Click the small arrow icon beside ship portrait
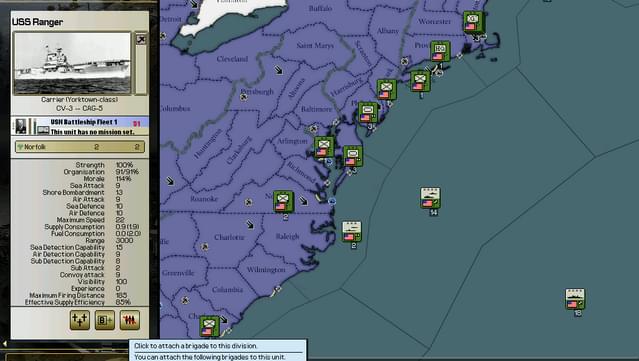639x361 pixels. tap(141, 40)
